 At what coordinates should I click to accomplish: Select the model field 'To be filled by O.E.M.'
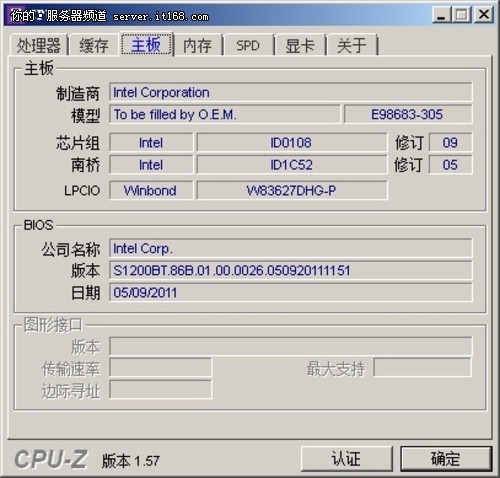pyautogui.click(x=225, y=114)
